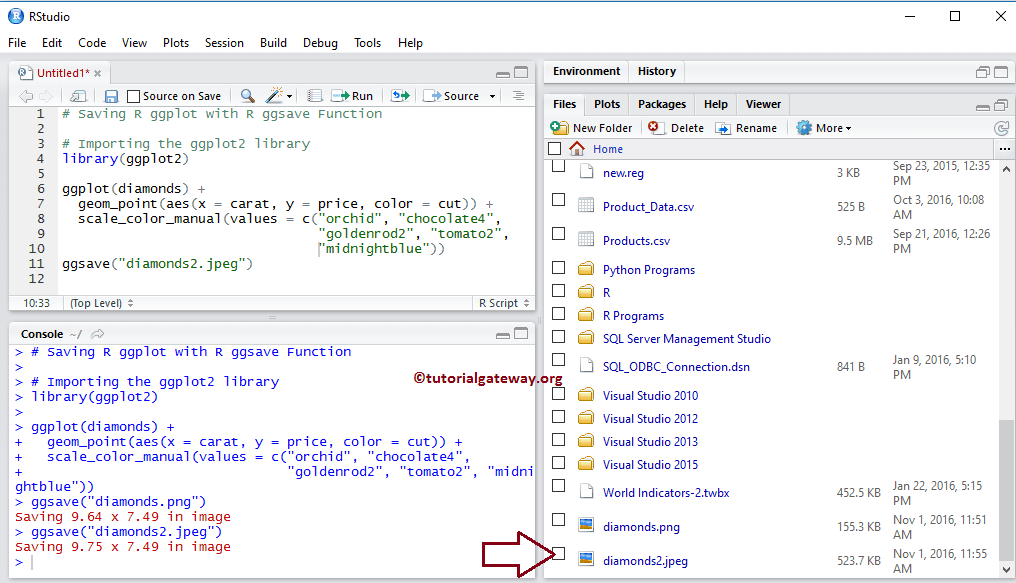Click the show in new window icon
The height and width of the screenshot is (583, 1016).
click(78, 96)
